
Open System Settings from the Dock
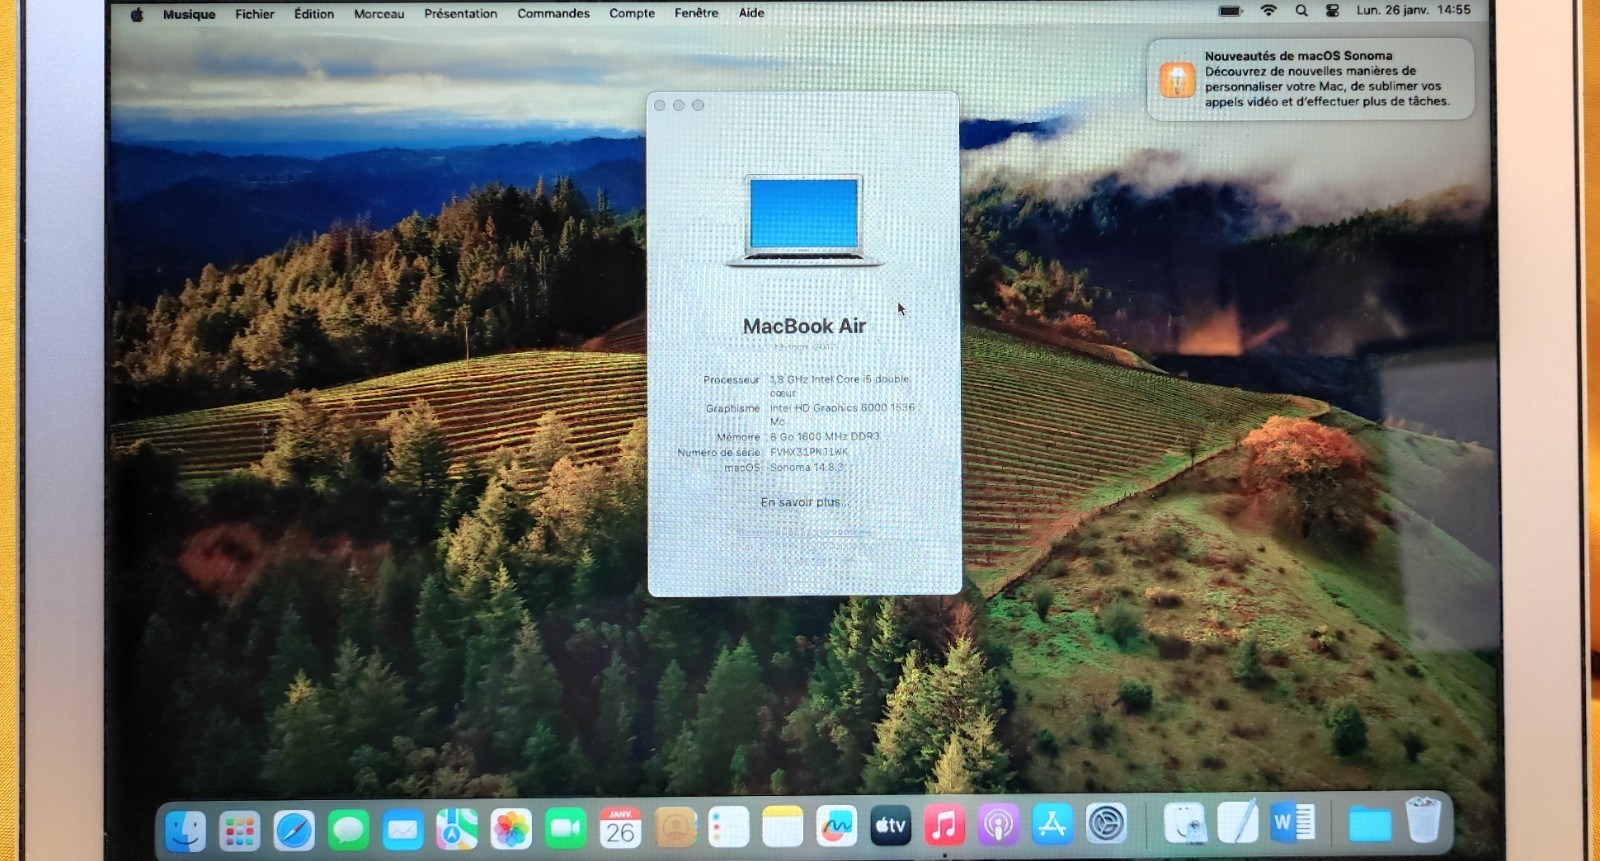click(x=1107, y=824)
